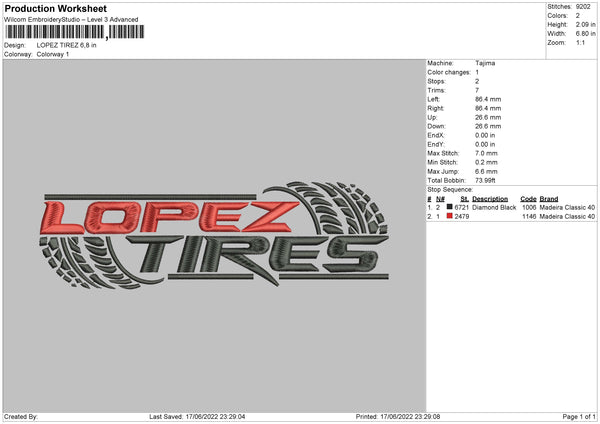Select design name 'LOPEZ TIREZ 6,8 in'

[x=67, y=45]
